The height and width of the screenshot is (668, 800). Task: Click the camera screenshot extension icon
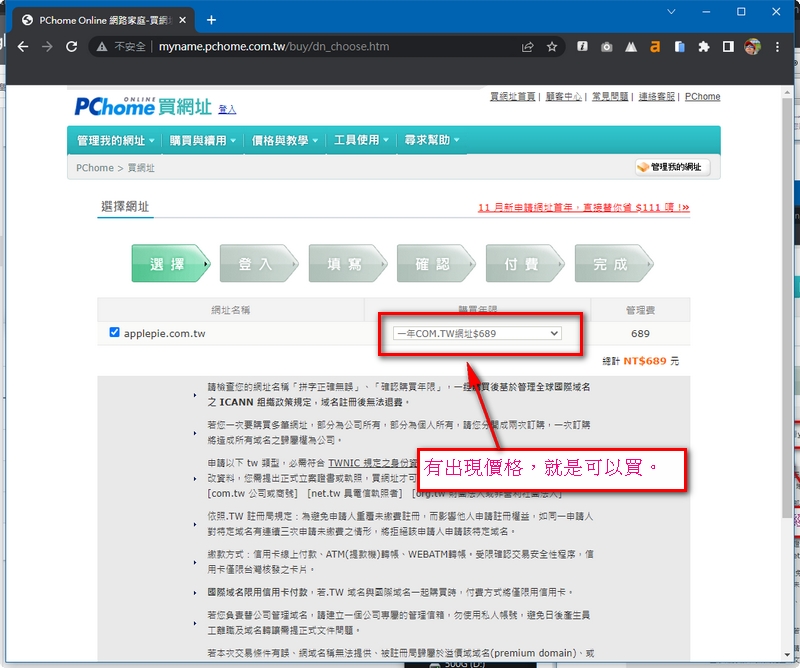(x=607, y=47)
